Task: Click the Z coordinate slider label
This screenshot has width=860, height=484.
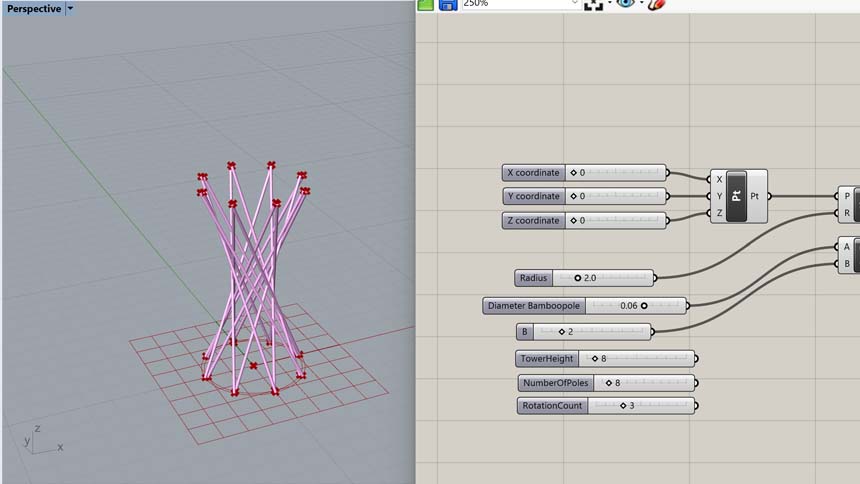Action: [533, 221]
